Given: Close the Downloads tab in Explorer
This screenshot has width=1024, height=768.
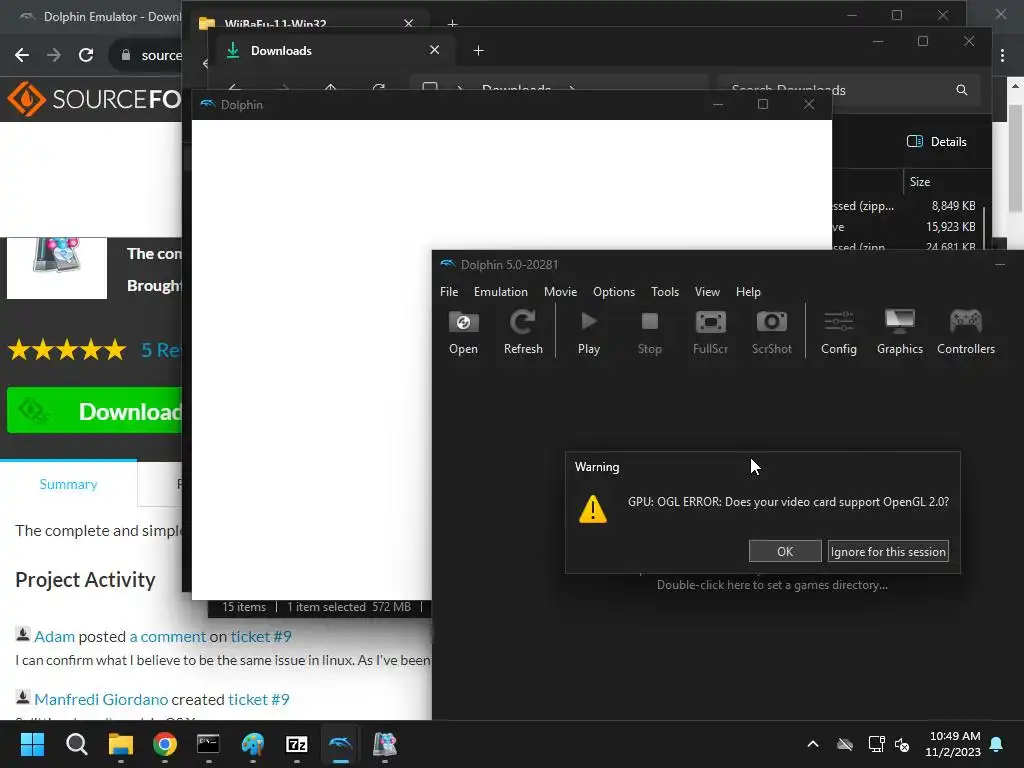Looking at the screenshot, I should pos(434,50).
